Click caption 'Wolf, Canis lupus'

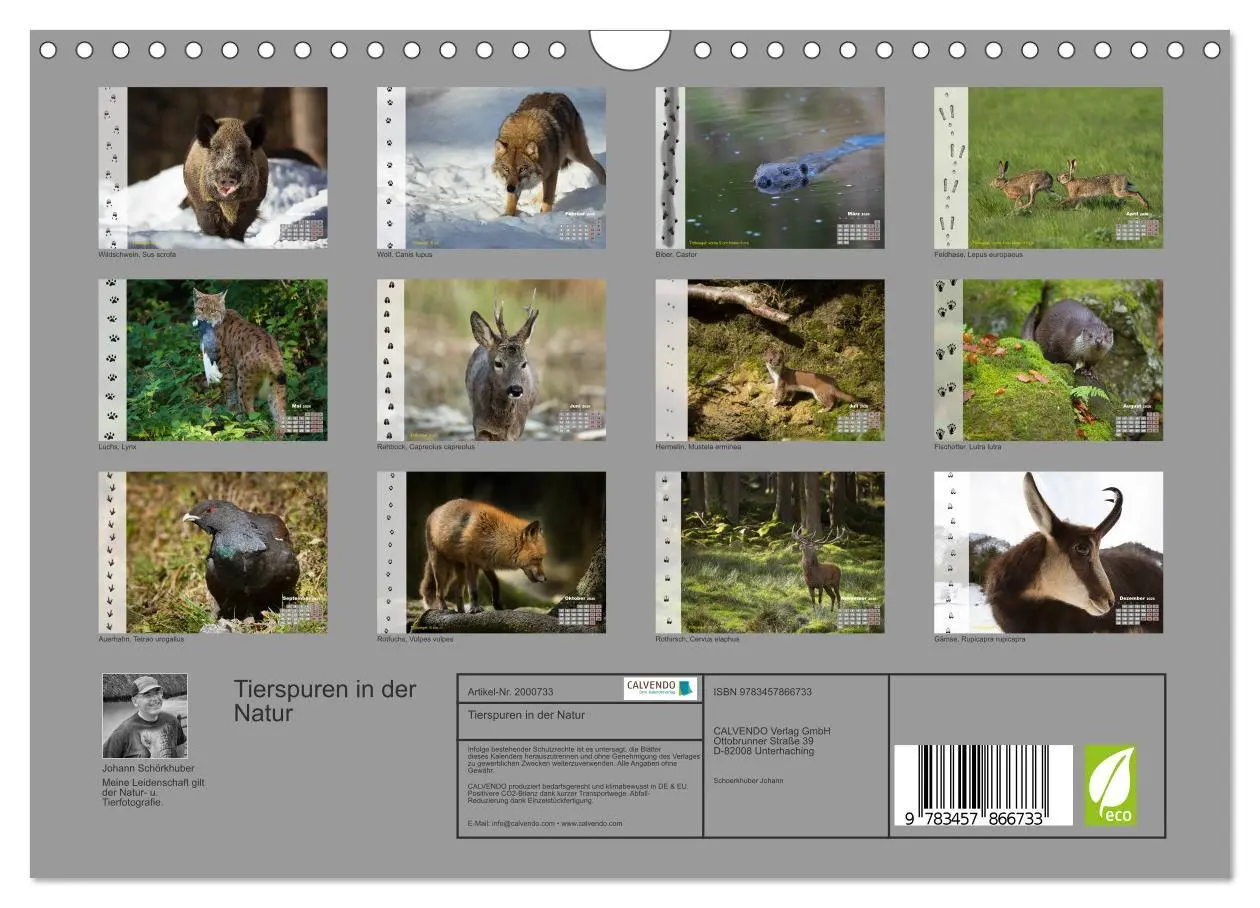(x=405, y=254)
